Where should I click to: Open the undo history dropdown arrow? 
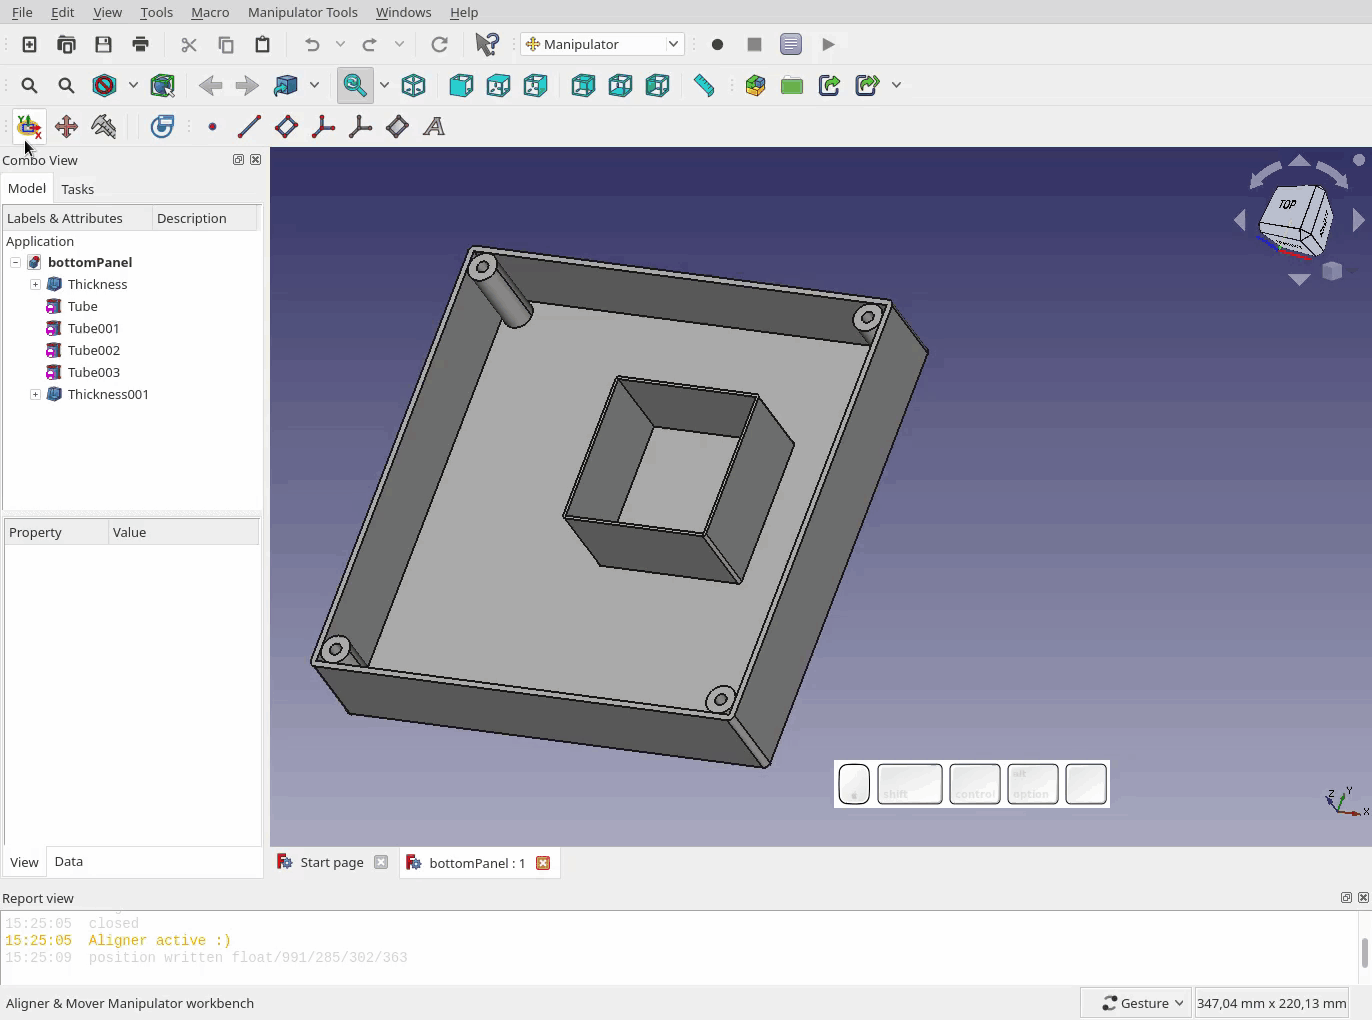click(340, 44)
